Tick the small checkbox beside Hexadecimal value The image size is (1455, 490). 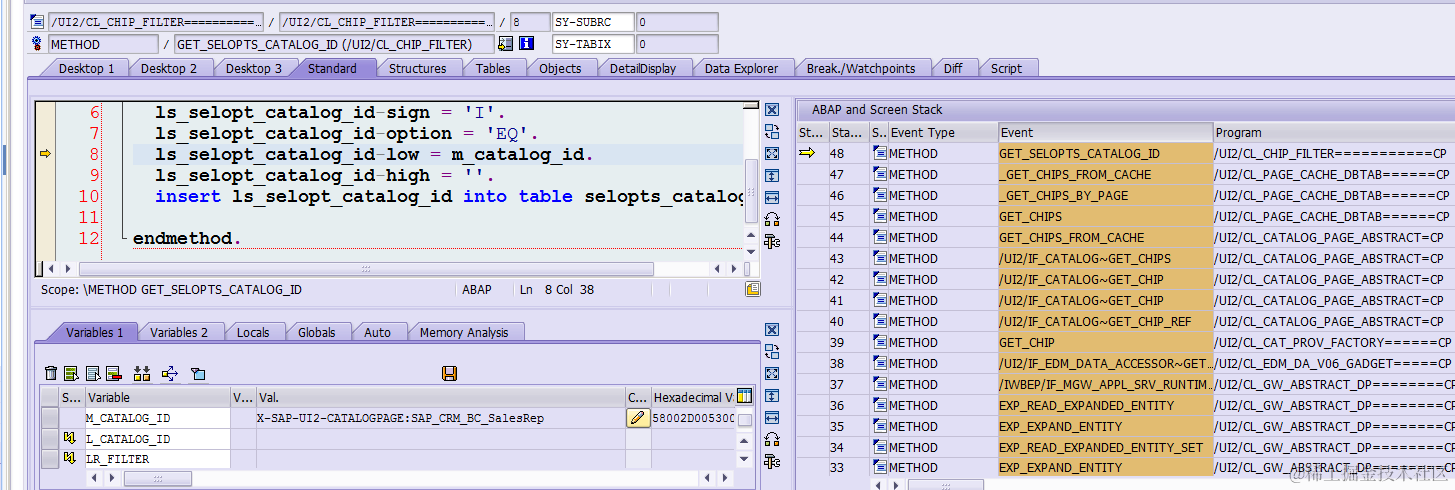(x=744, y=420)
